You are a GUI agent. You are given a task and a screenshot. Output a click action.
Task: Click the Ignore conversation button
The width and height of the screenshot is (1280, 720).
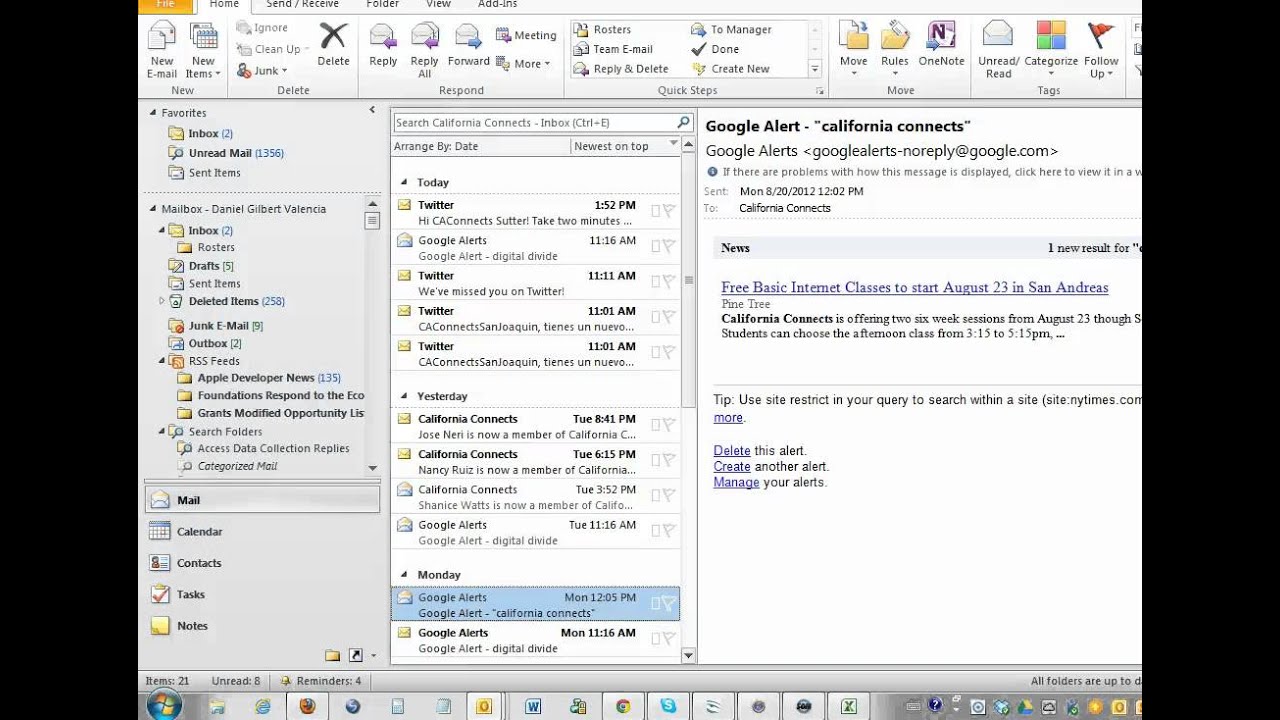click(x=263, y=28)
